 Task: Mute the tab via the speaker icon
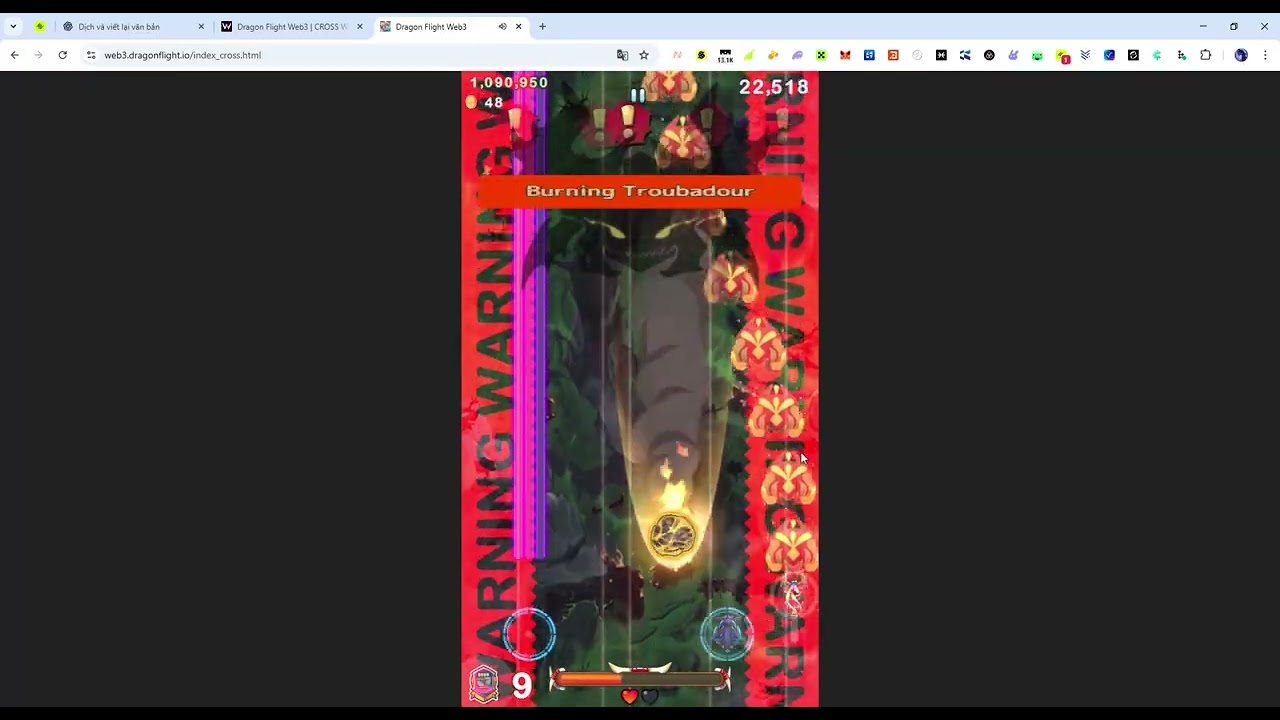(x=502, y=27)
